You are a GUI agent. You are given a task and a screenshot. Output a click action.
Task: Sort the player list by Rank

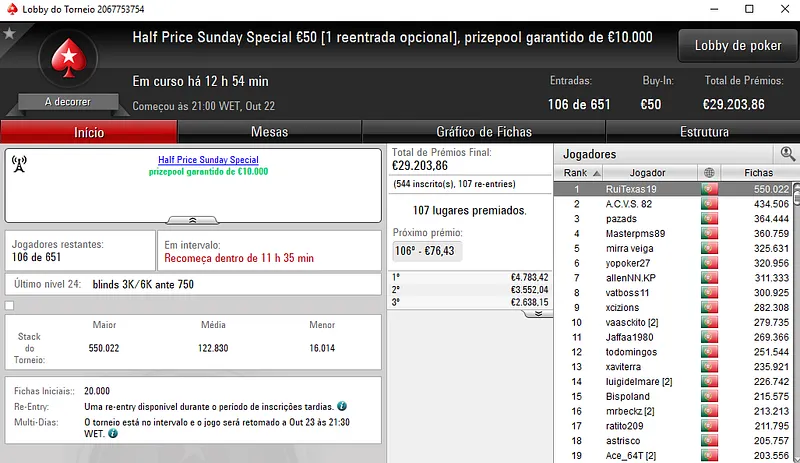pos(575,173)
